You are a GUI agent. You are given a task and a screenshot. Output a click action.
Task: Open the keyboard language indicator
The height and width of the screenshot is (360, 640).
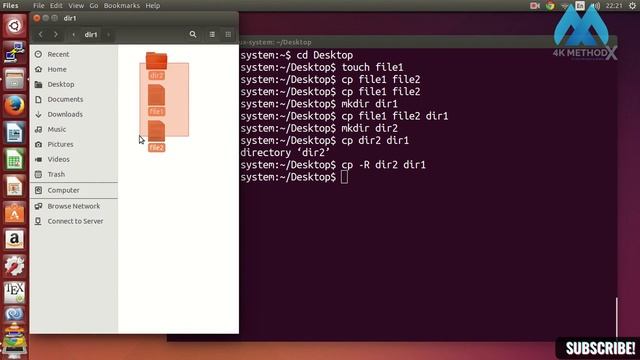580,5
